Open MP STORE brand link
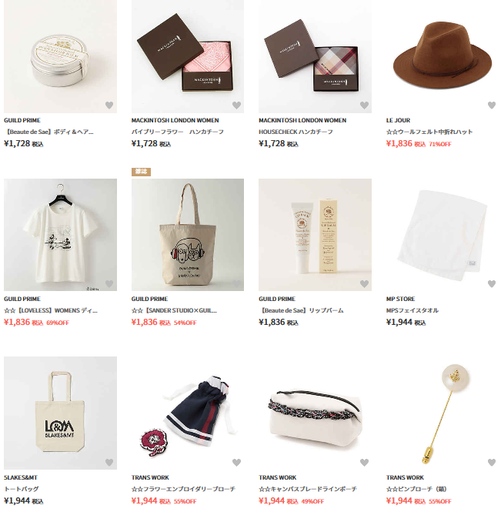Screen dimensions: 501x522 [401, 299]
